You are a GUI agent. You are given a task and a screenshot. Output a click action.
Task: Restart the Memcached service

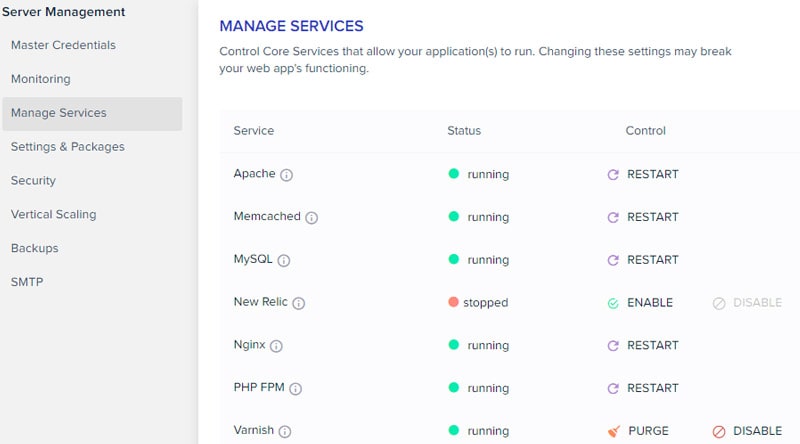[643, 217]
